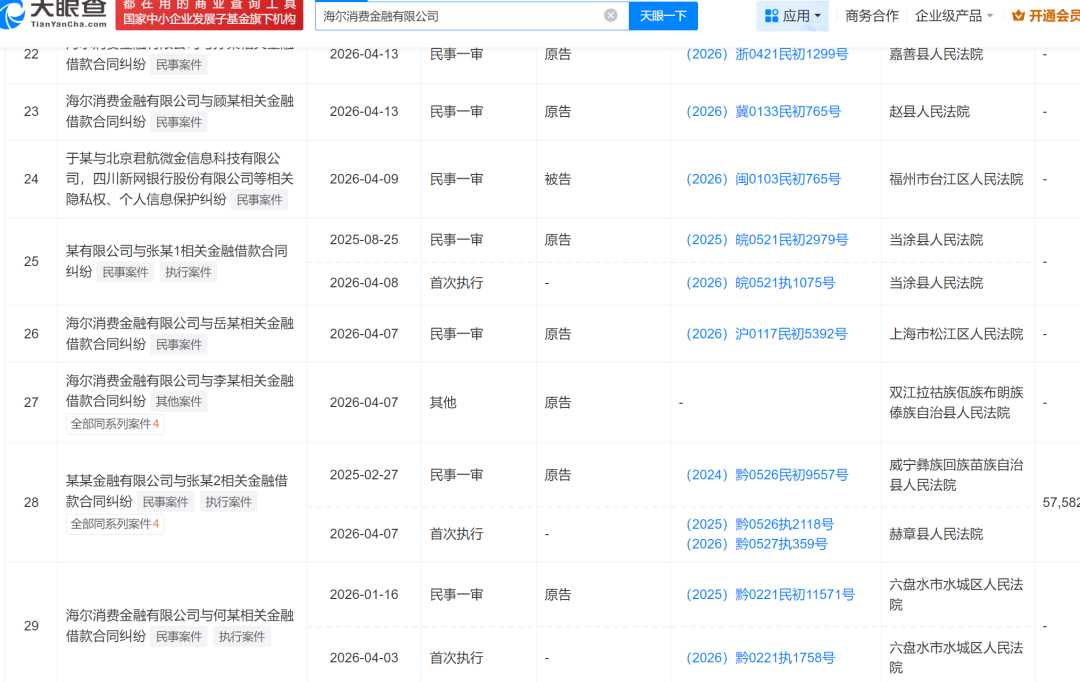This screenshot has width=1080, height=682.
Task: Click the 海尔消费金融有限公司与何某 case title
Action: tap(180, 626)
